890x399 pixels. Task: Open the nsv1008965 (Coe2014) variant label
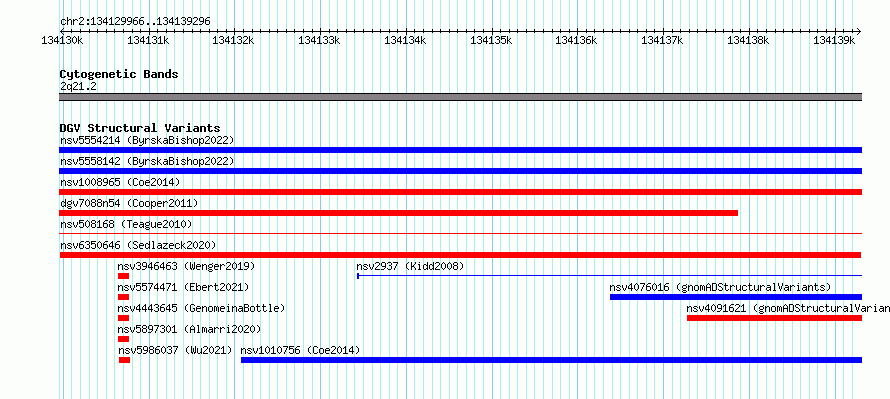pos(120,182)
